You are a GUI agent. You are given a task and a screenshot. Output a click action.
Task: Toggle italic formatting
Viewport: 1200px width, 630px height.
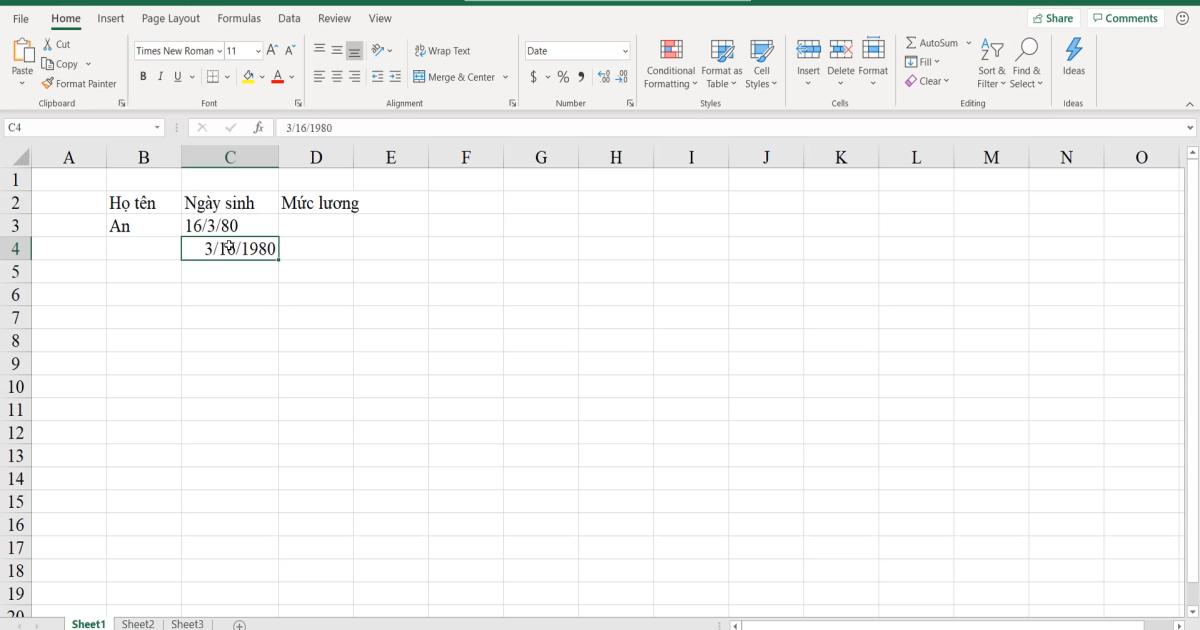coord(159,76)
